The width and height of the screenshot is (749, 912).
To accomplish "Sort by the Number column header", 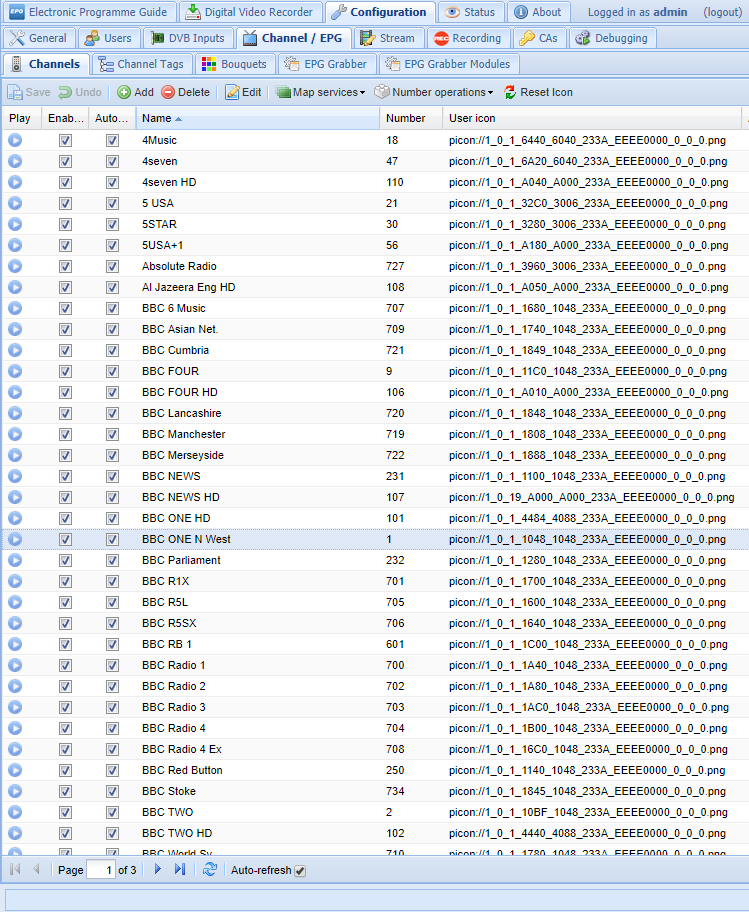I will tap(411, 118).
